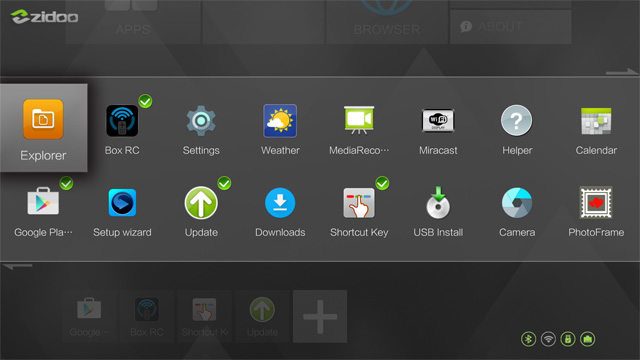Open the Helper question-mark app

pyautogui.click(x=516, y=120)
